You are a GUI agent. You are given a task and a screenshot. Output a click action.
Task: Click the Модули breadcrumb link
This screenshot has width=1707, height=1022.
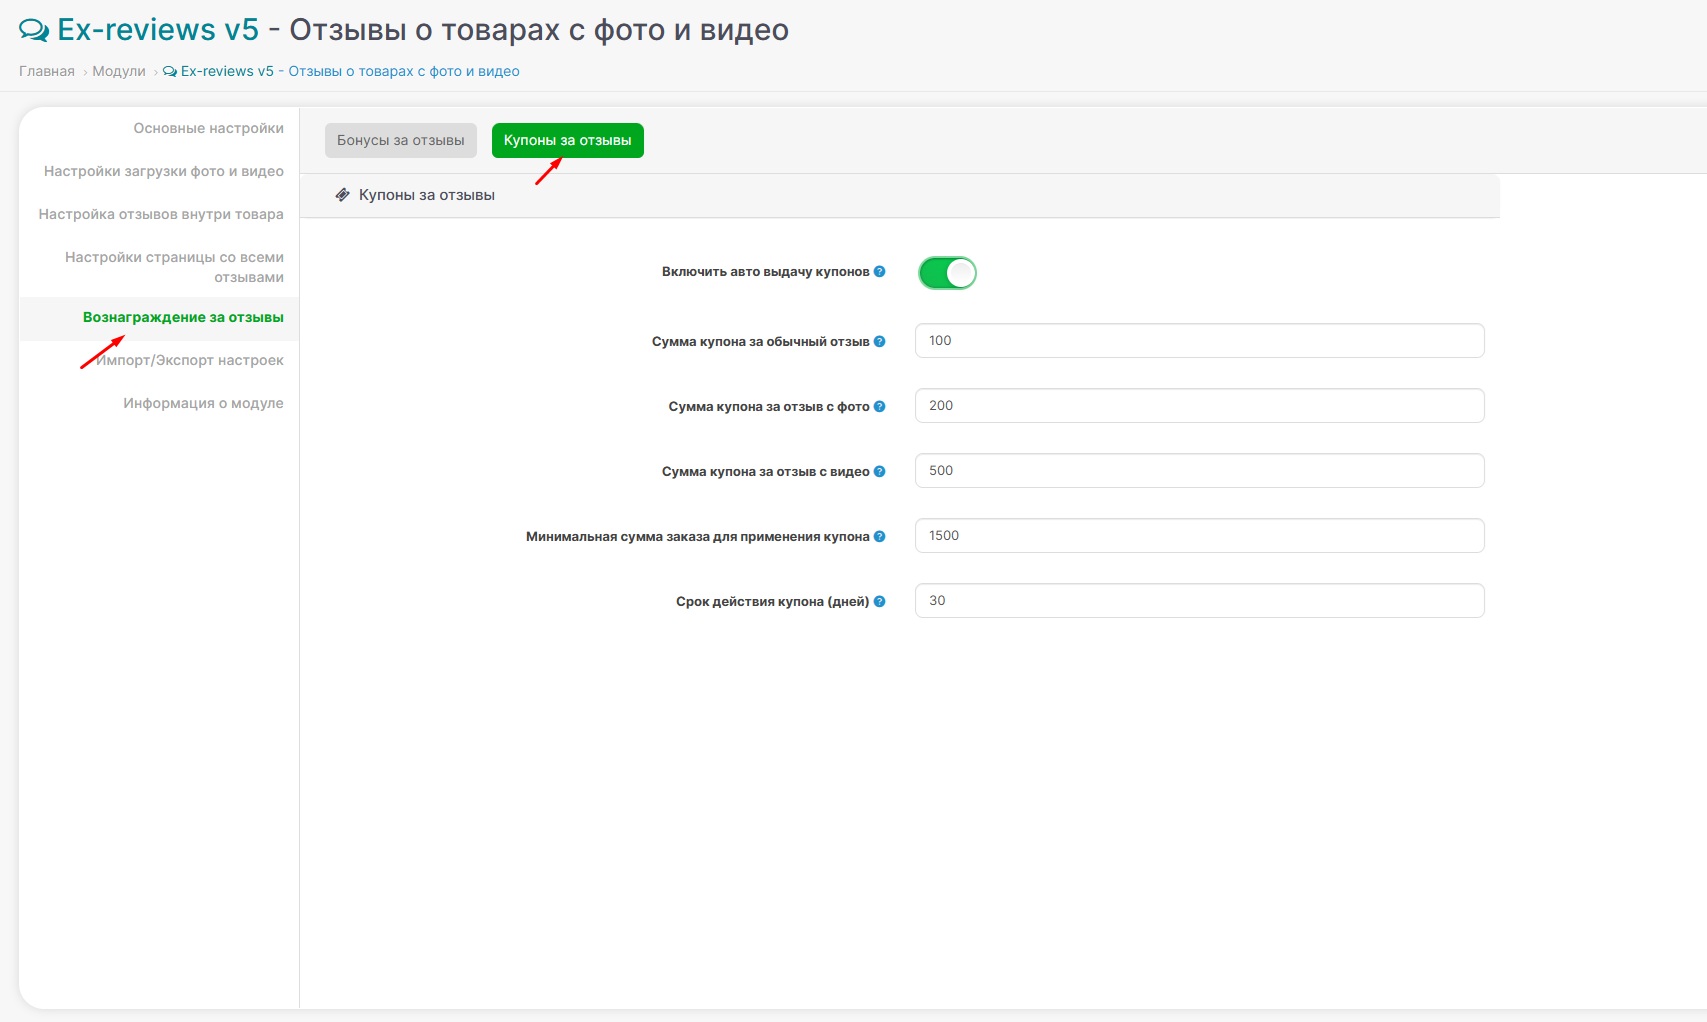(x=119, y=72)
